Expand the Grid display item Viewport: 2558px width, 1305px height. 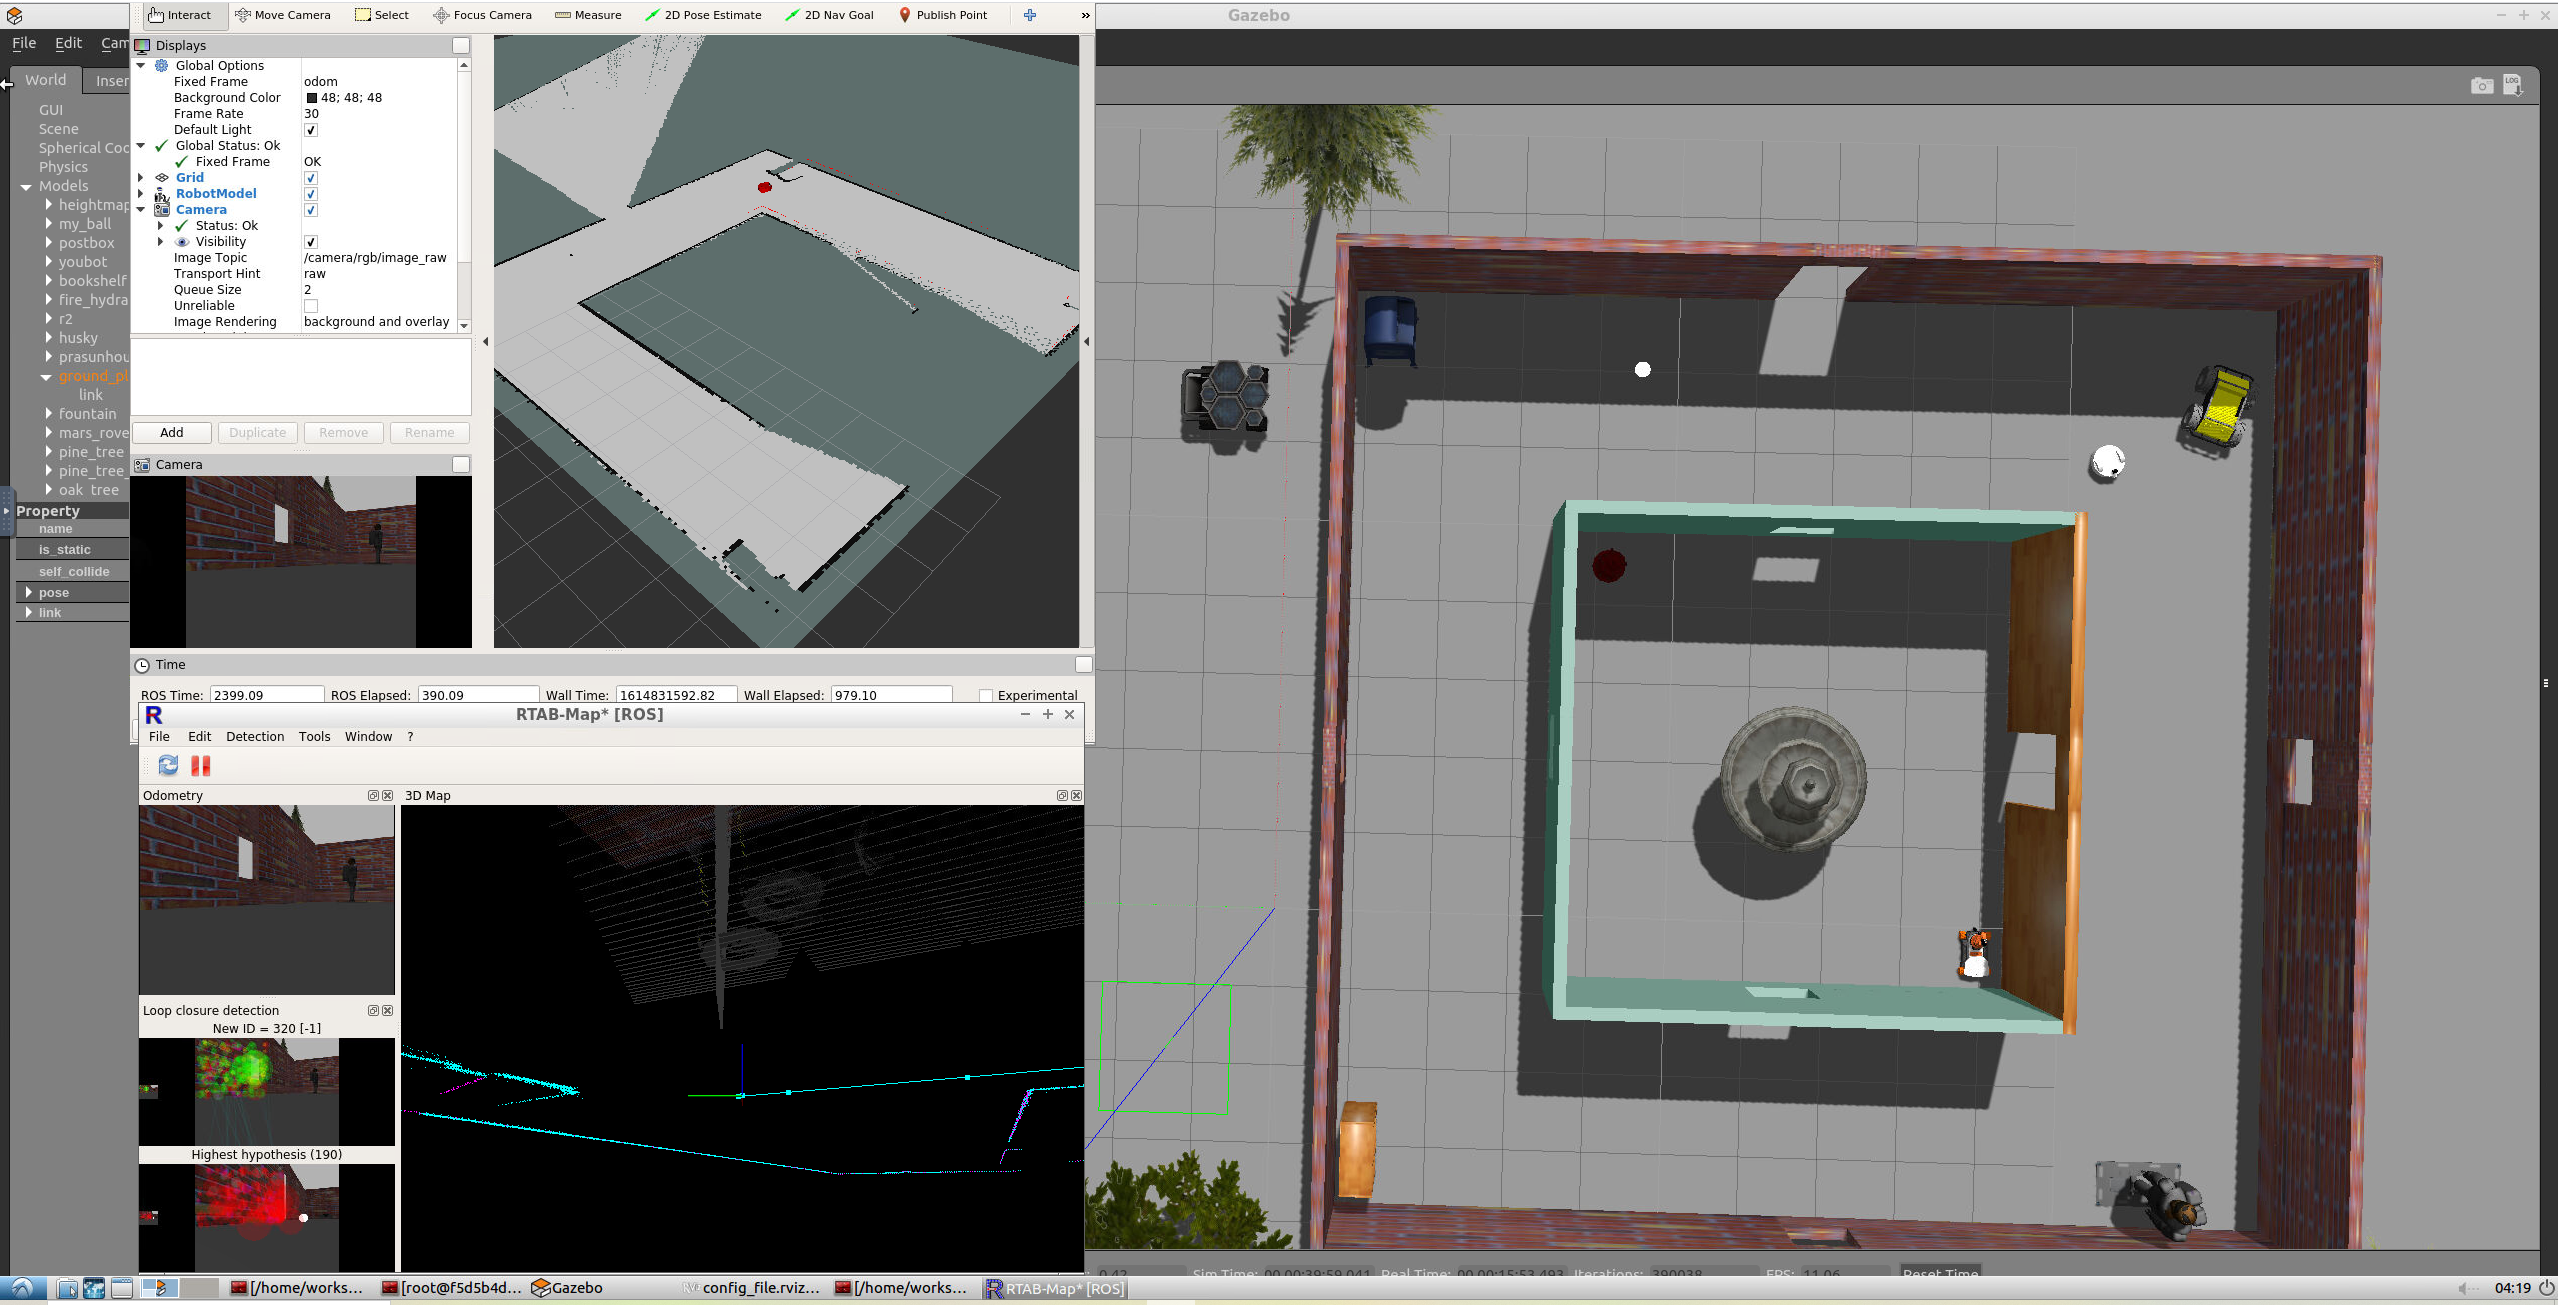tap(141, 178)
